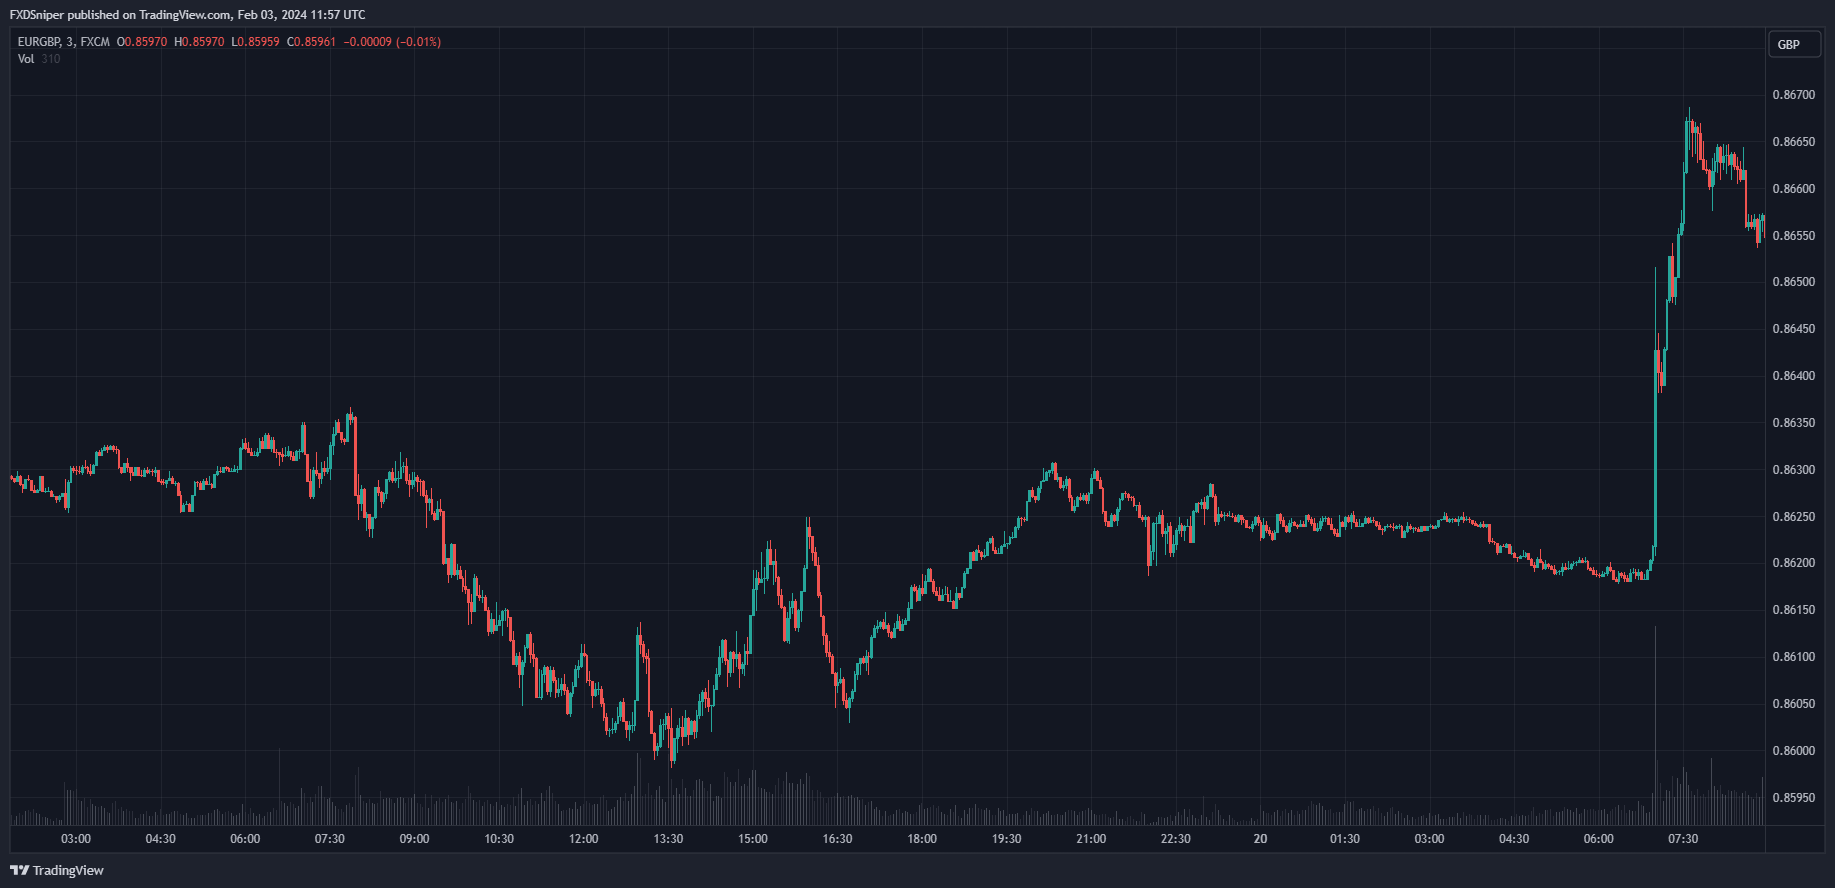Select the Close value C0.85961 in the legend
Viewport: 1835px width, 888px height.
coord(311,42)
